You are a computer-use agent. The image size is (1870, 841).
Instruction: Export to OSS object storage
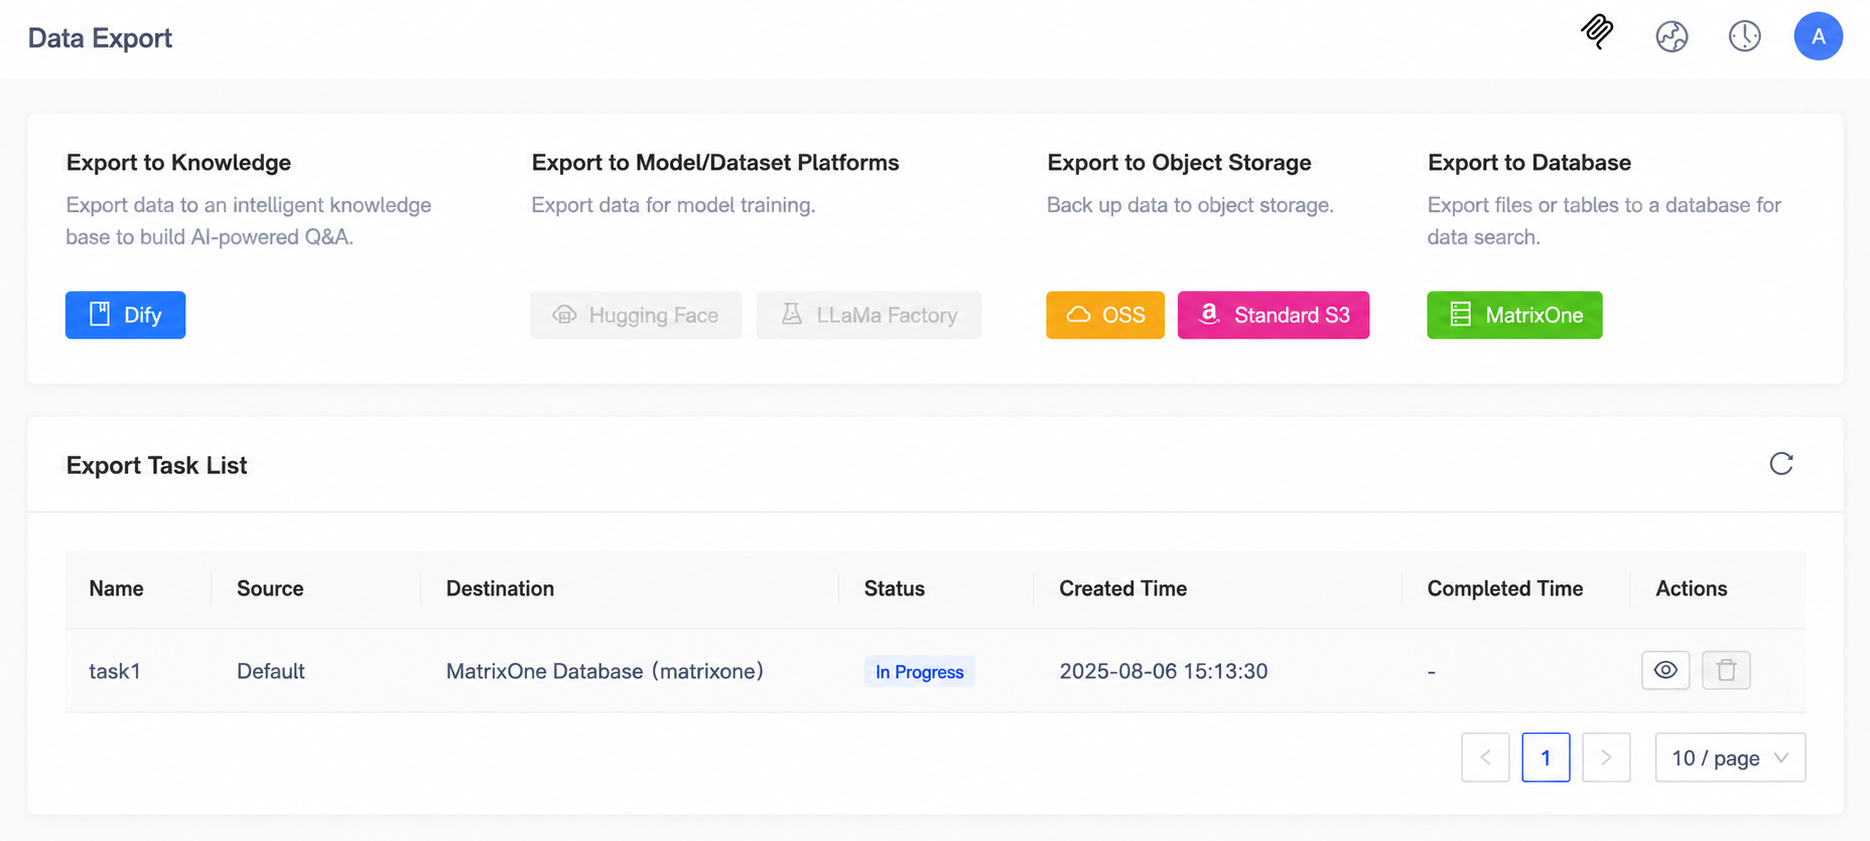1105,315
